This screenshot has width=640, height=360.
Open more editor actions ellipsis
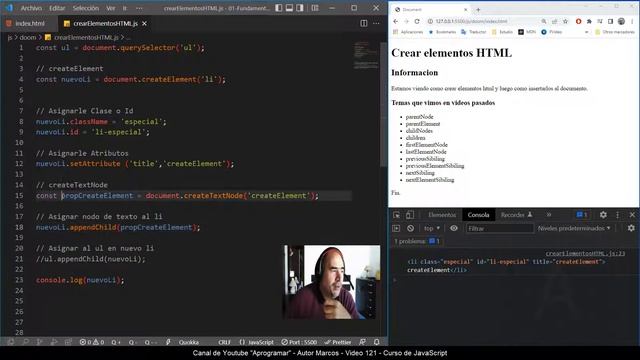click(x=376, y=24)
